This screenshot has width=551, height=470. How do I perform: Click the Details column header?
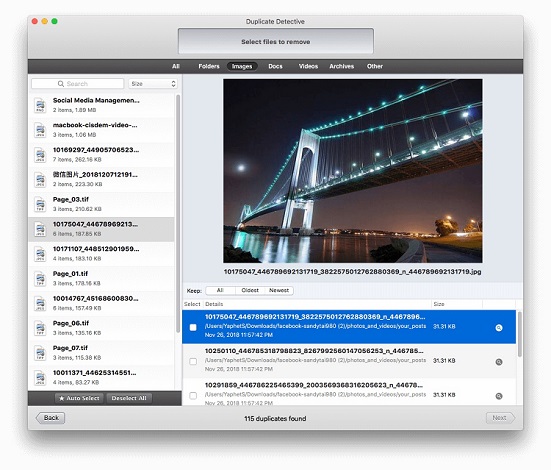[x=317, y=304]
